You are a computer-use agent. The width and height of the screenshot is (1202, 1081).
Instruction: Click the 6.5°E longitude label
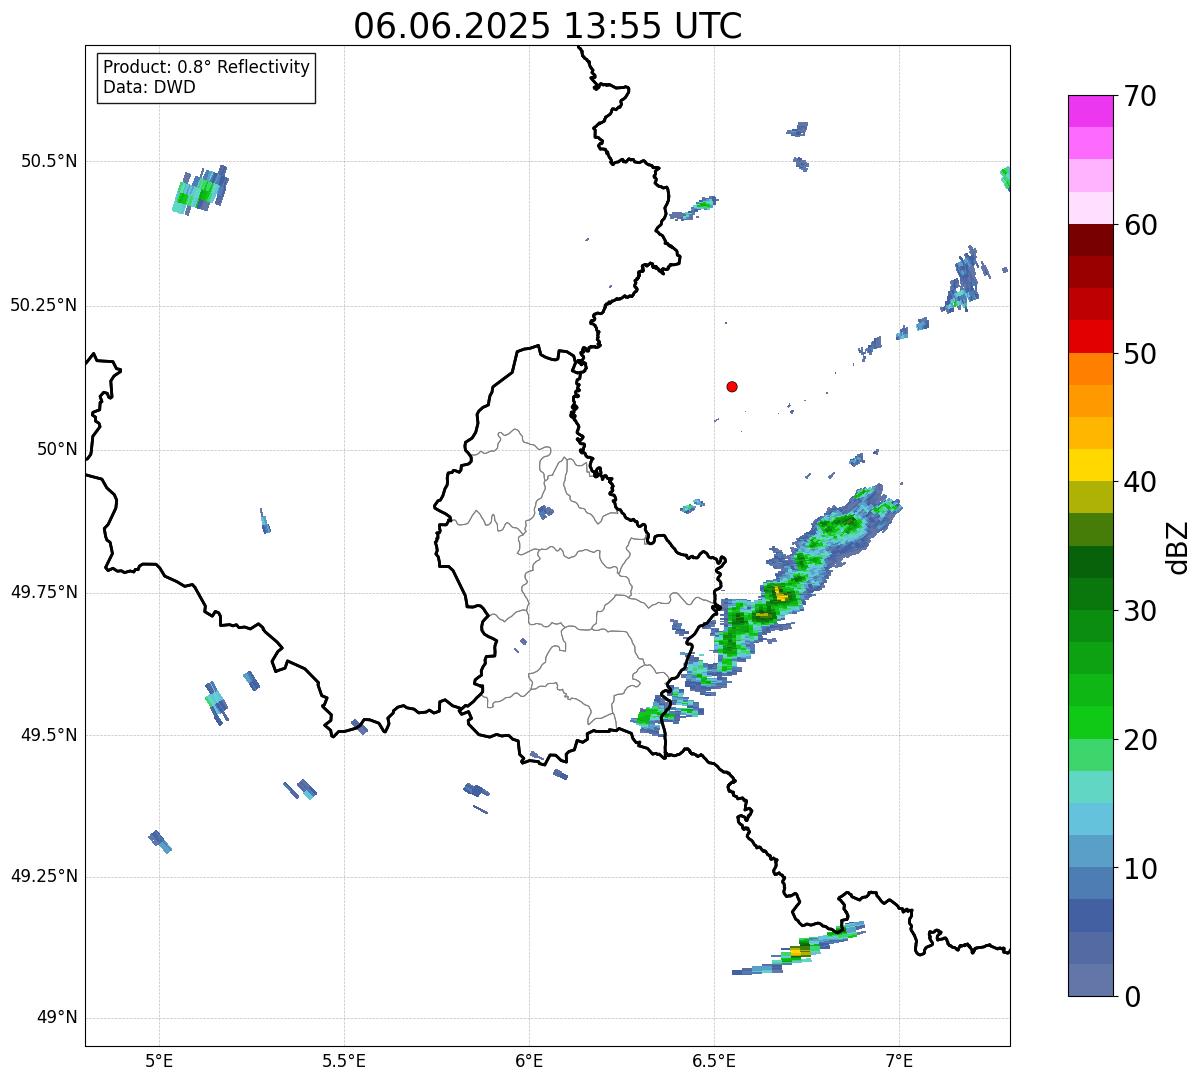714,1060
